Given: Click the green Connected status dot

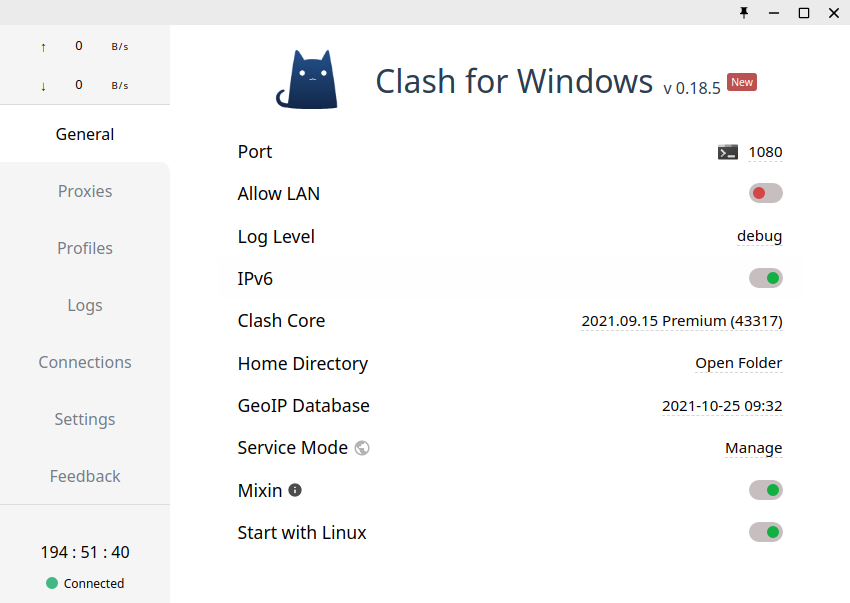Looking at the screenshot, I should 52,583.
